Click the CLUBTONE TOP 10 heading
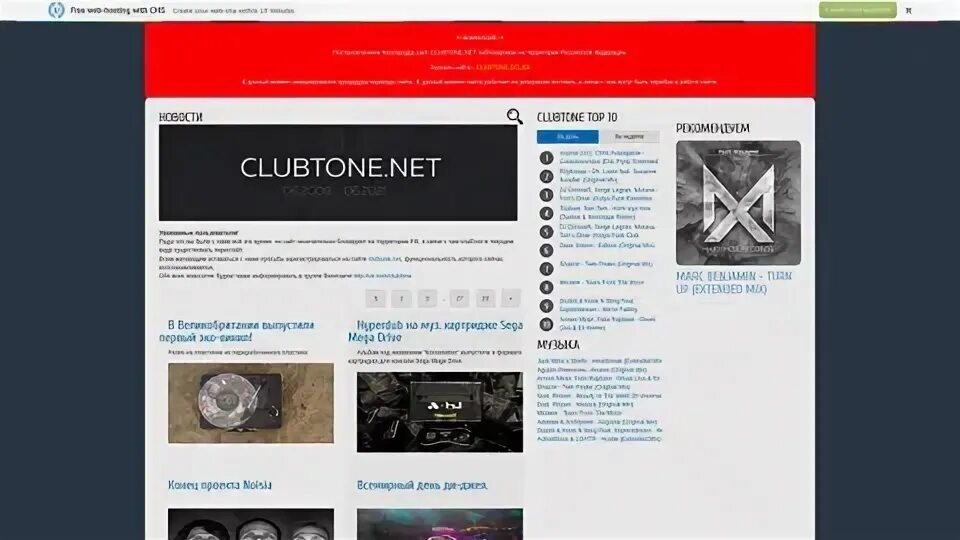960x540 pixels. 577,117
